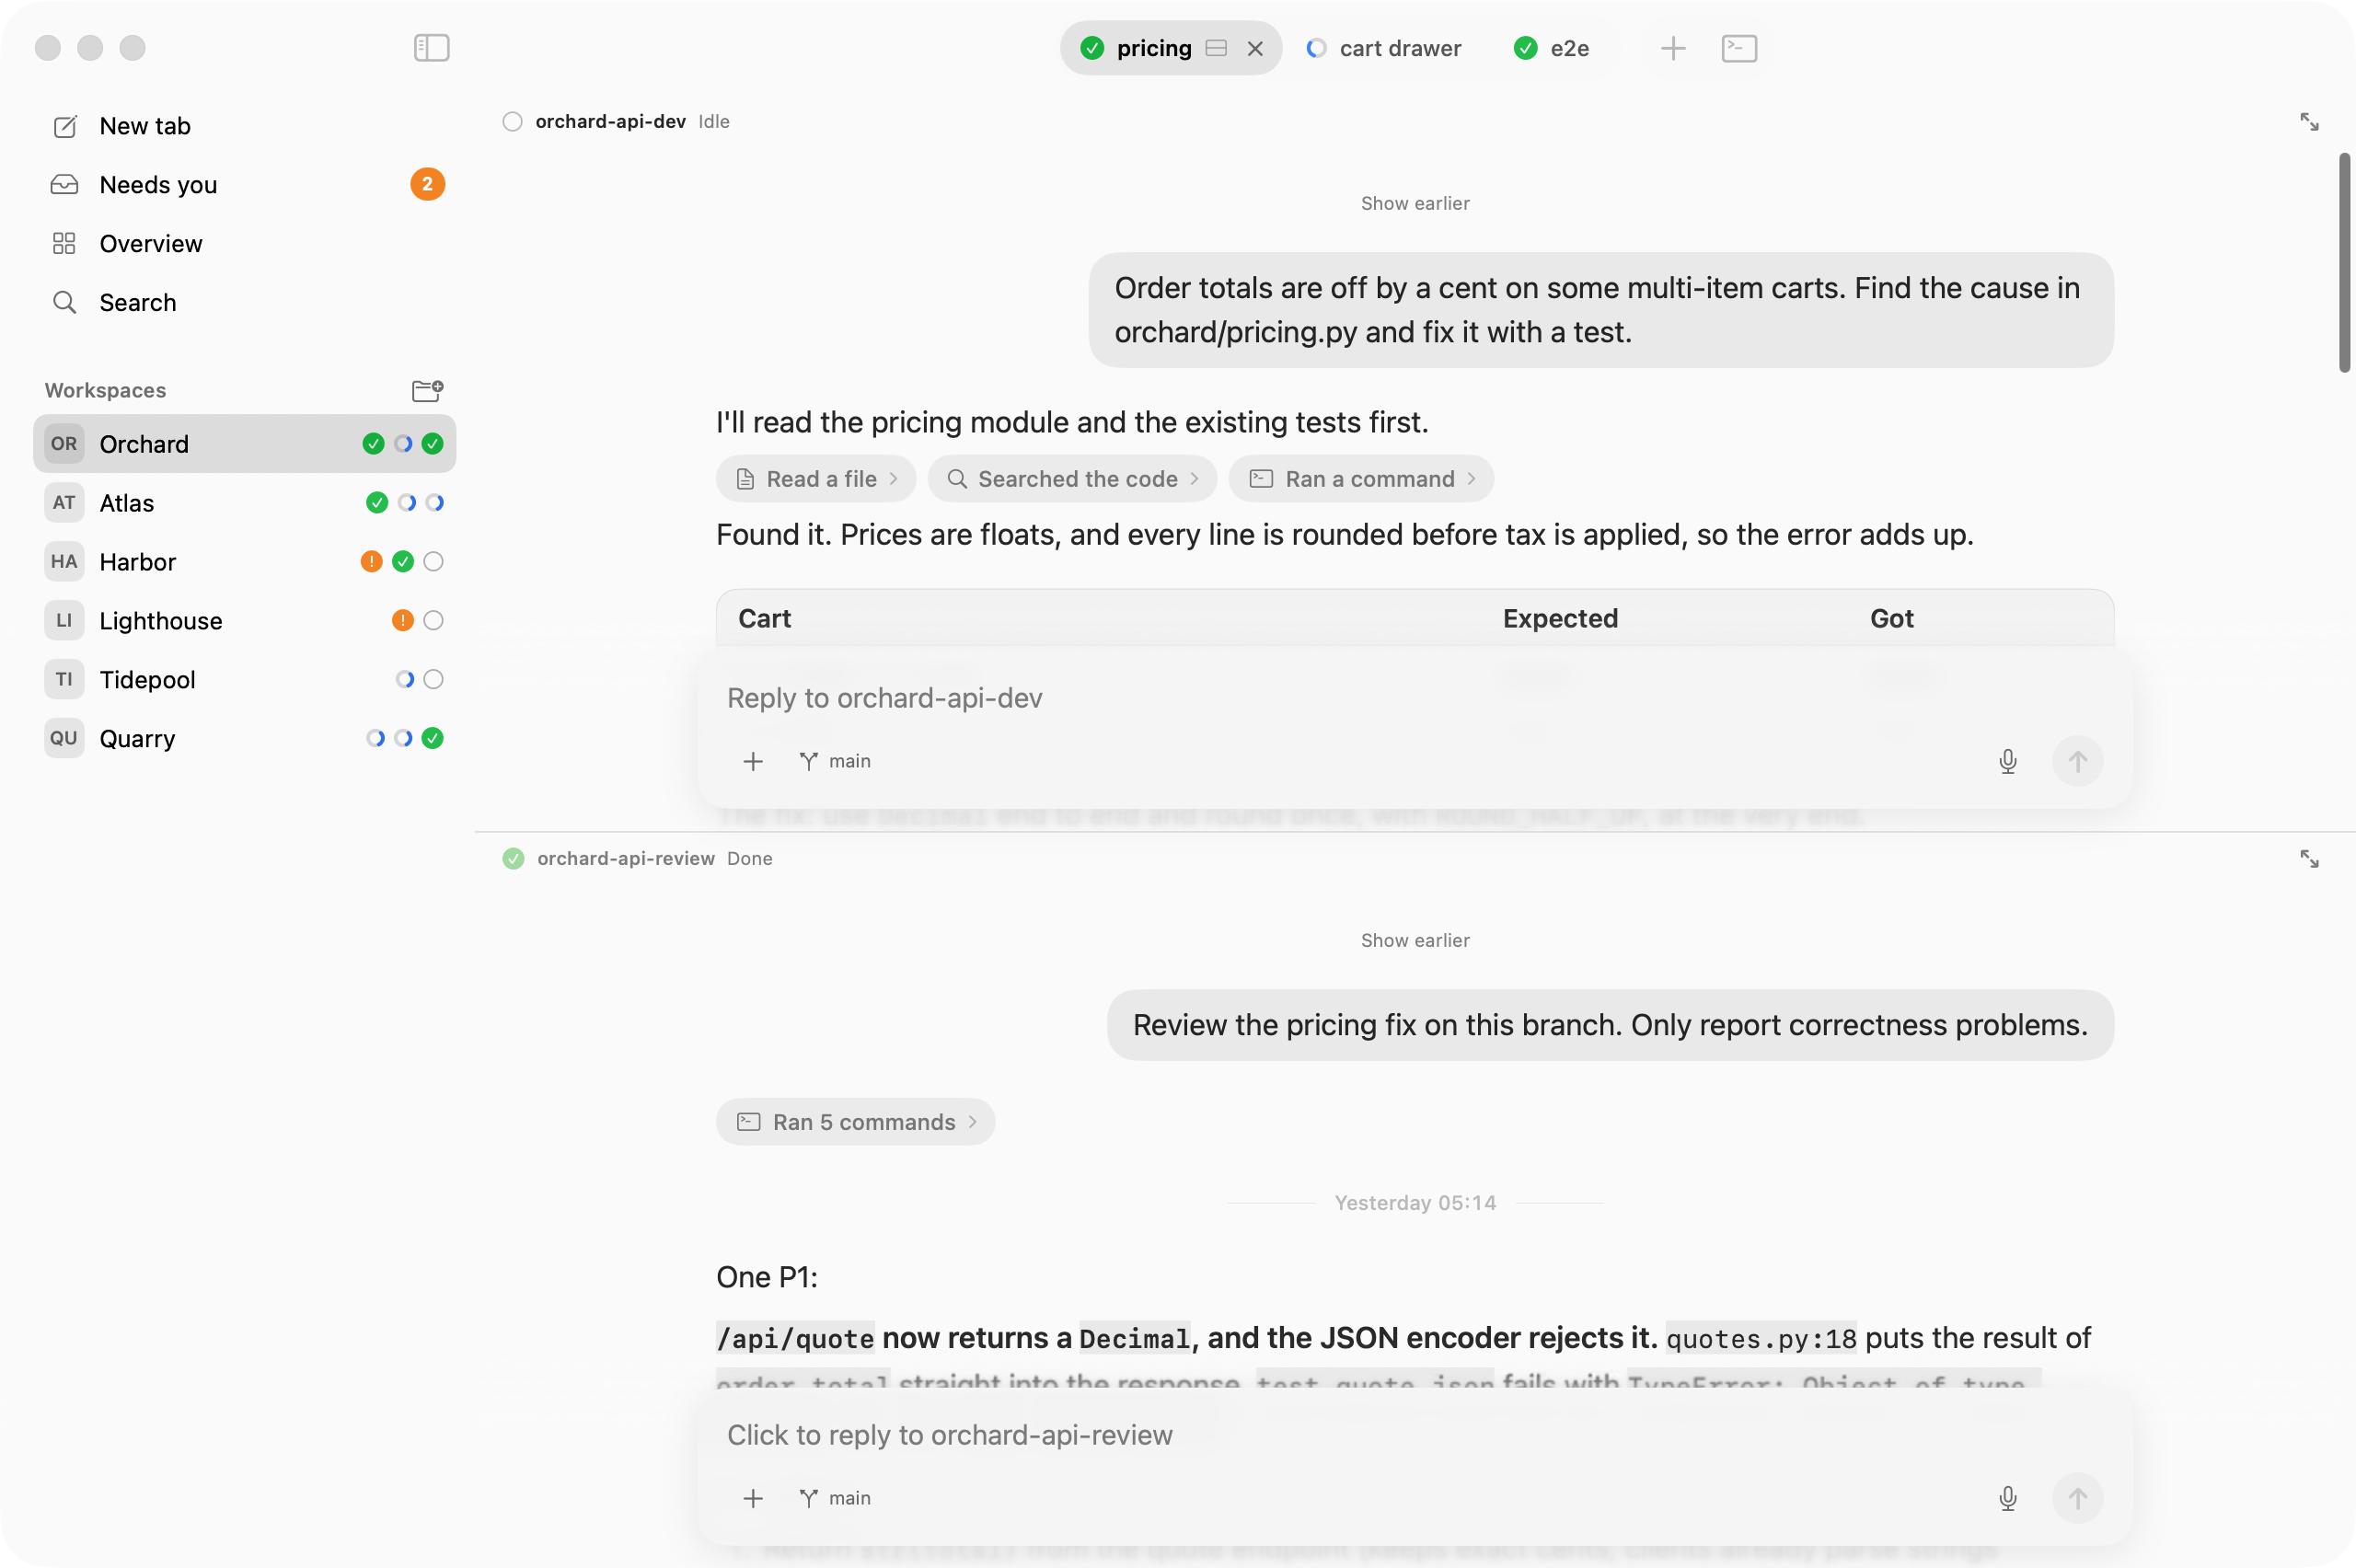Switch to the e2e tab
The width and height of the screenshot is (2356, 1568).
pos(1552,48)
